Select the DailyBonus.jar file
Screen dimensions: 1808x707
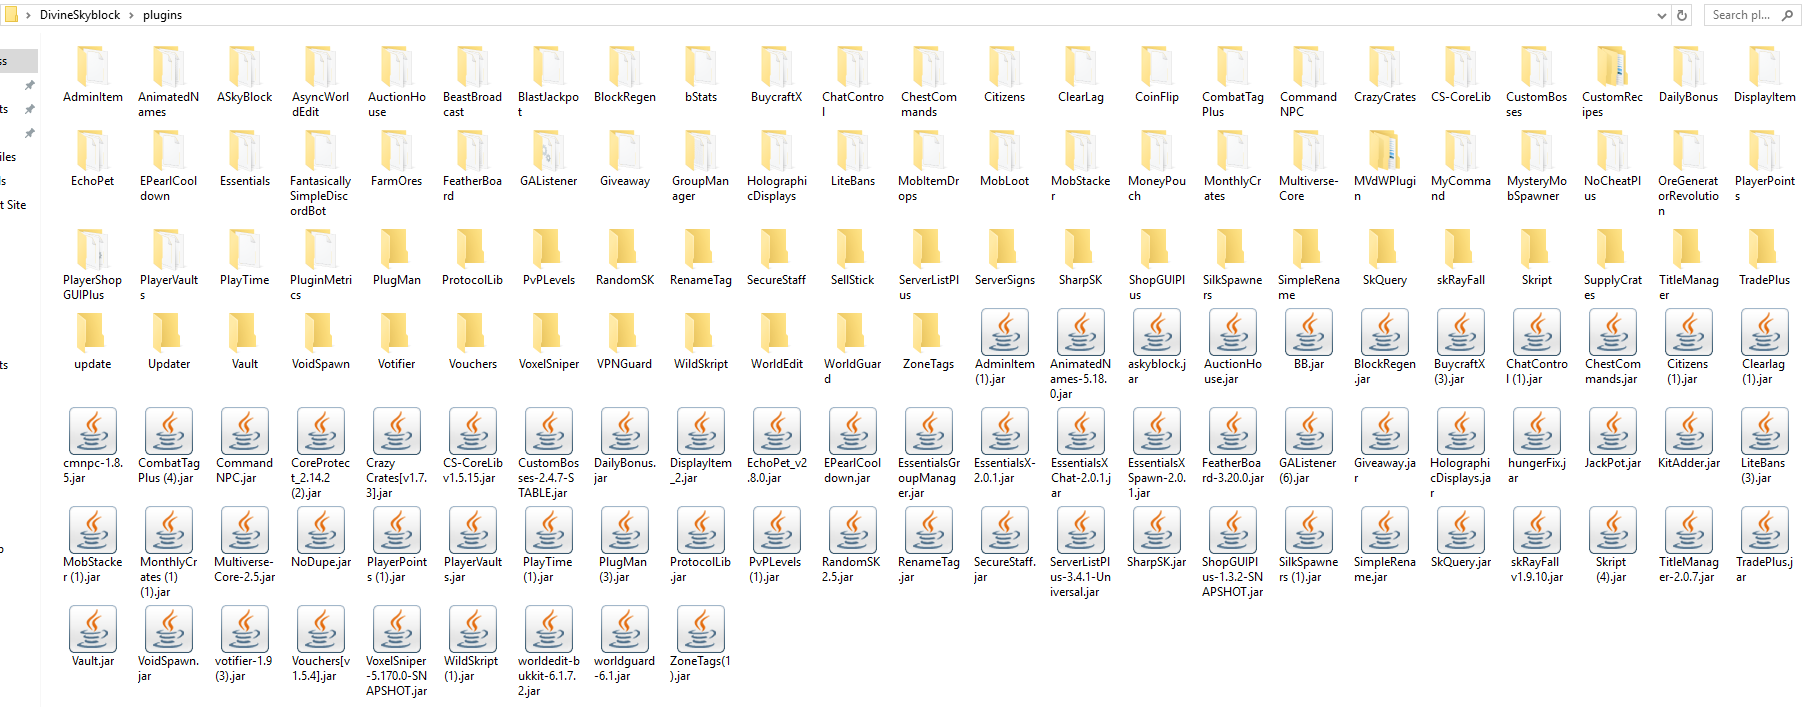(x=625, y=446)
